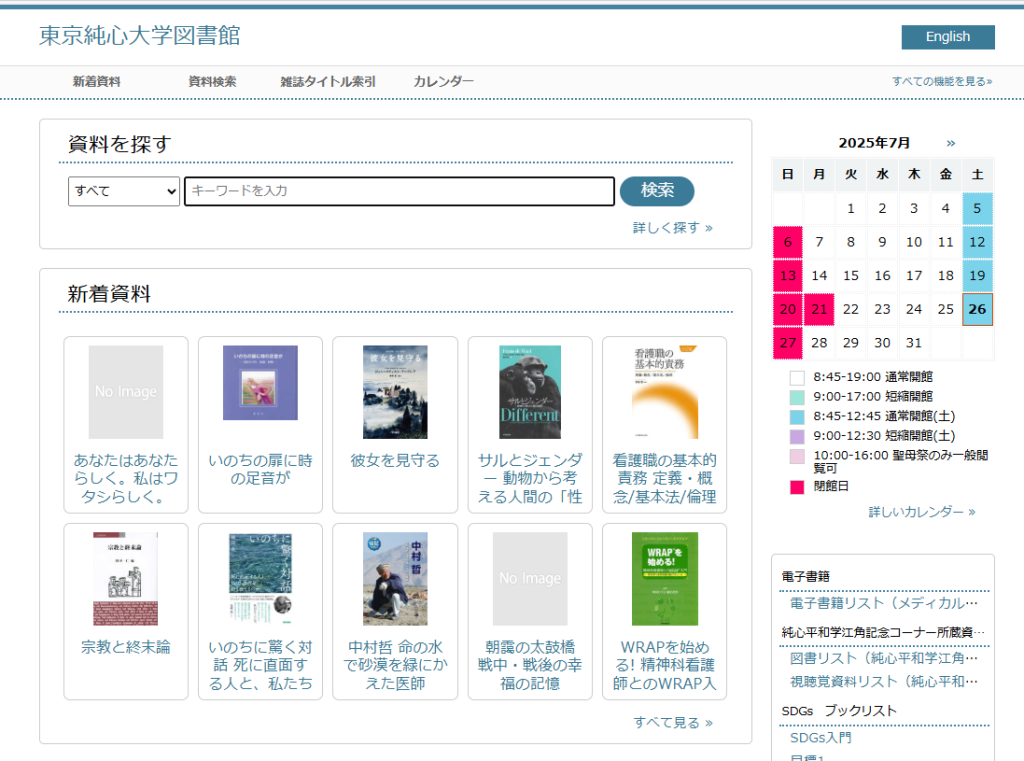Screen dimensions: 1024x761
Task: Select the 宗教と終末論 book cover
Action: click(x=125, y=579)
